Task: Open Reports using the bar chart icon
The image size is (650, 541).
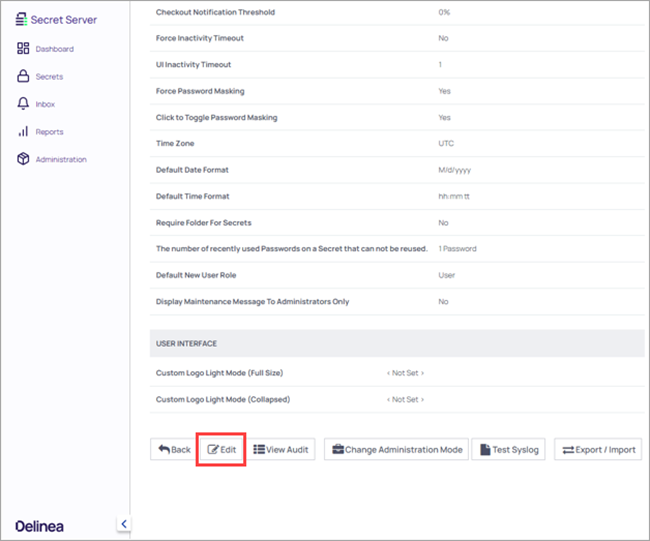Action: (23, 132)
